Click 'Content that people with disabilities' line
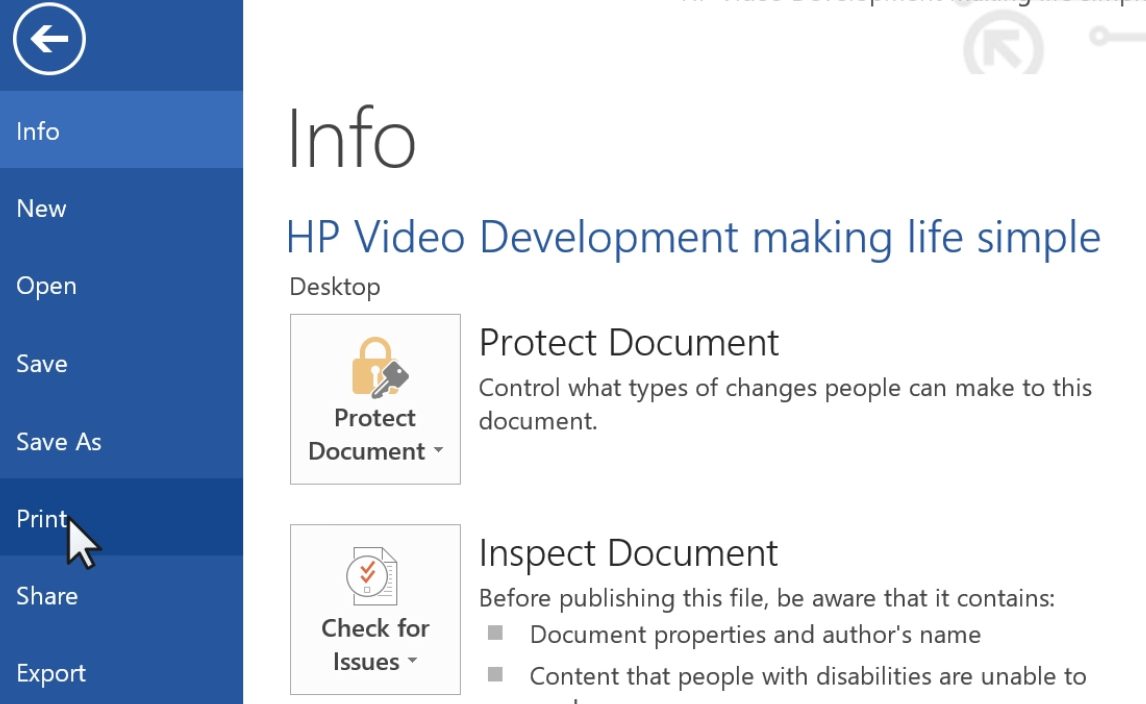Image resolution: width=1146 pixels, height=704 pixels. coord(808,677)
